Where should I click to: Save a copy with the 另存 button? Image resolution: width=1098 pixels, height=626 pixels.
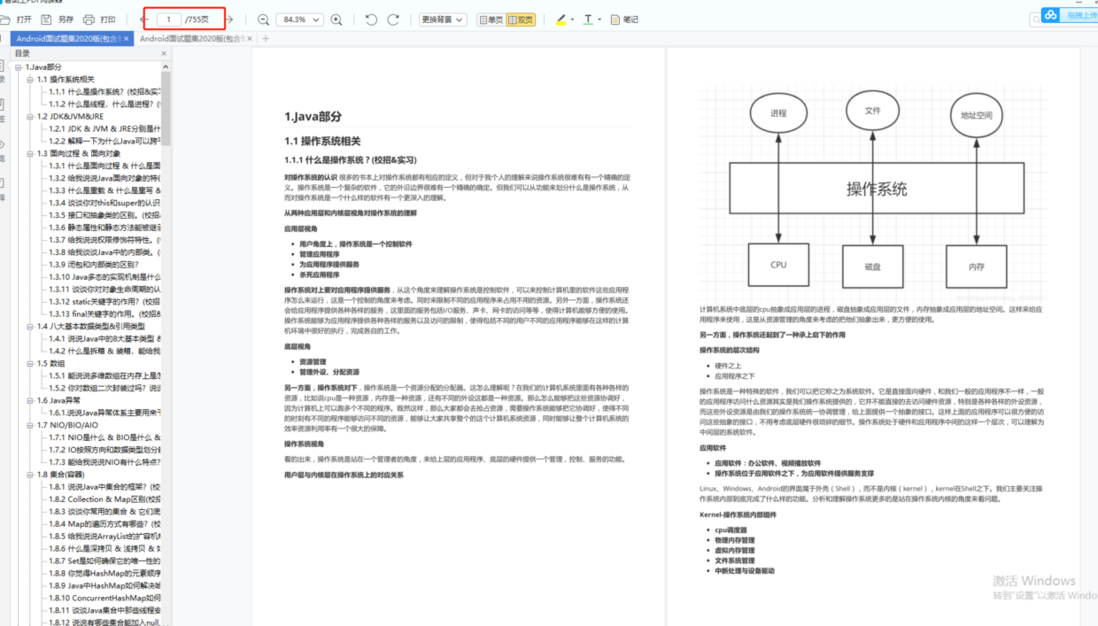pos(57,20)
